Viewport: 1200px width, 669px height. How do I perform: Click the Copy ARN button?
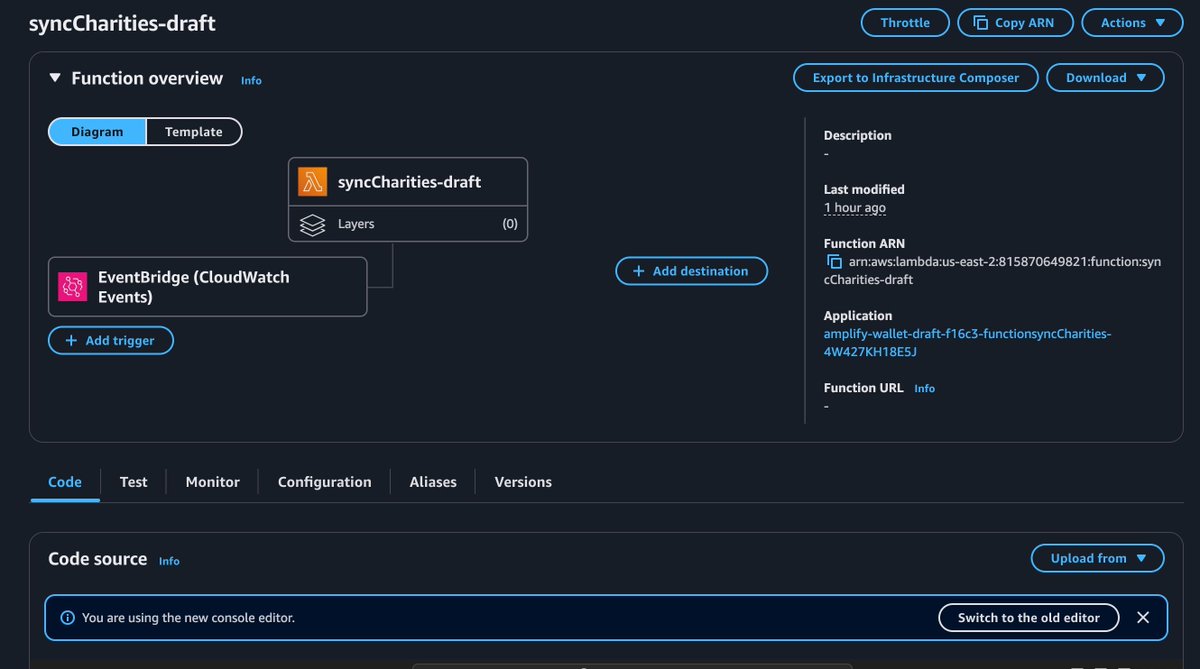(x=1015, y=23)
